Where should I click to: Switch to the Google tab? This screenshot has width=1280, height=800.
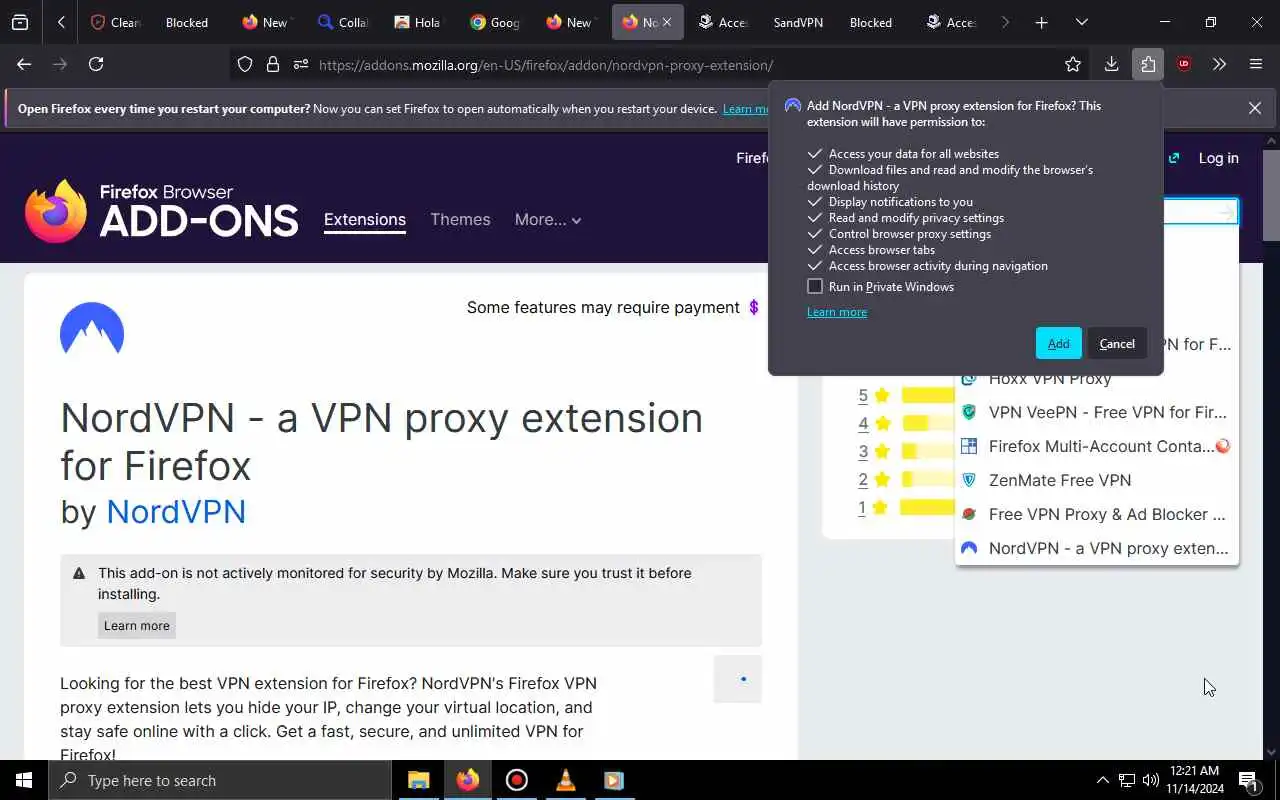[x=494, y=22]
